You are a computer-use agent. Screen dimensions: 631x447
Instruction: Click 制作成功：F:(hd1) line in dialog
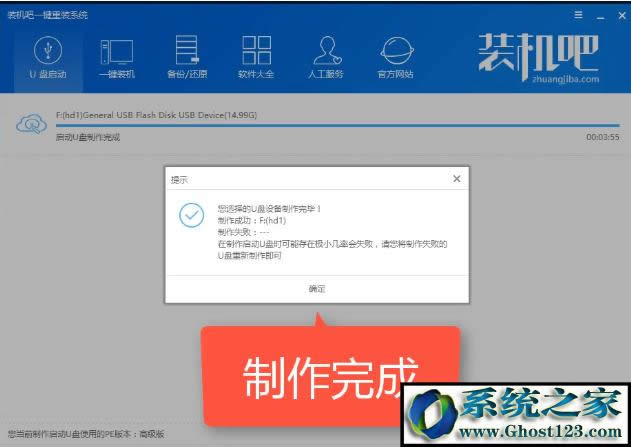pyautogui.click(x=252, y=220)
